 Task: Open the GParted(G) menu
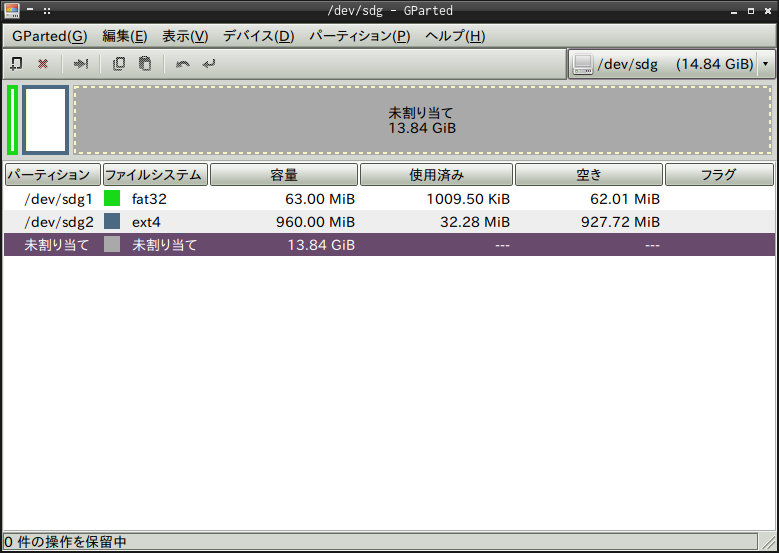coord(50,36)
